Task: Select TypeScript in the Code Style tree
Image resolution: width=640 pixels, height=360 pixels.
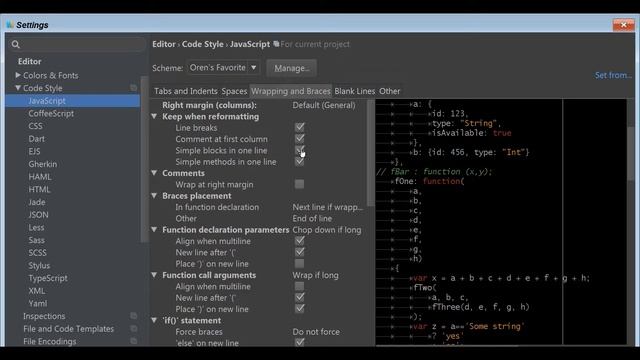Action: click(48, 278)
